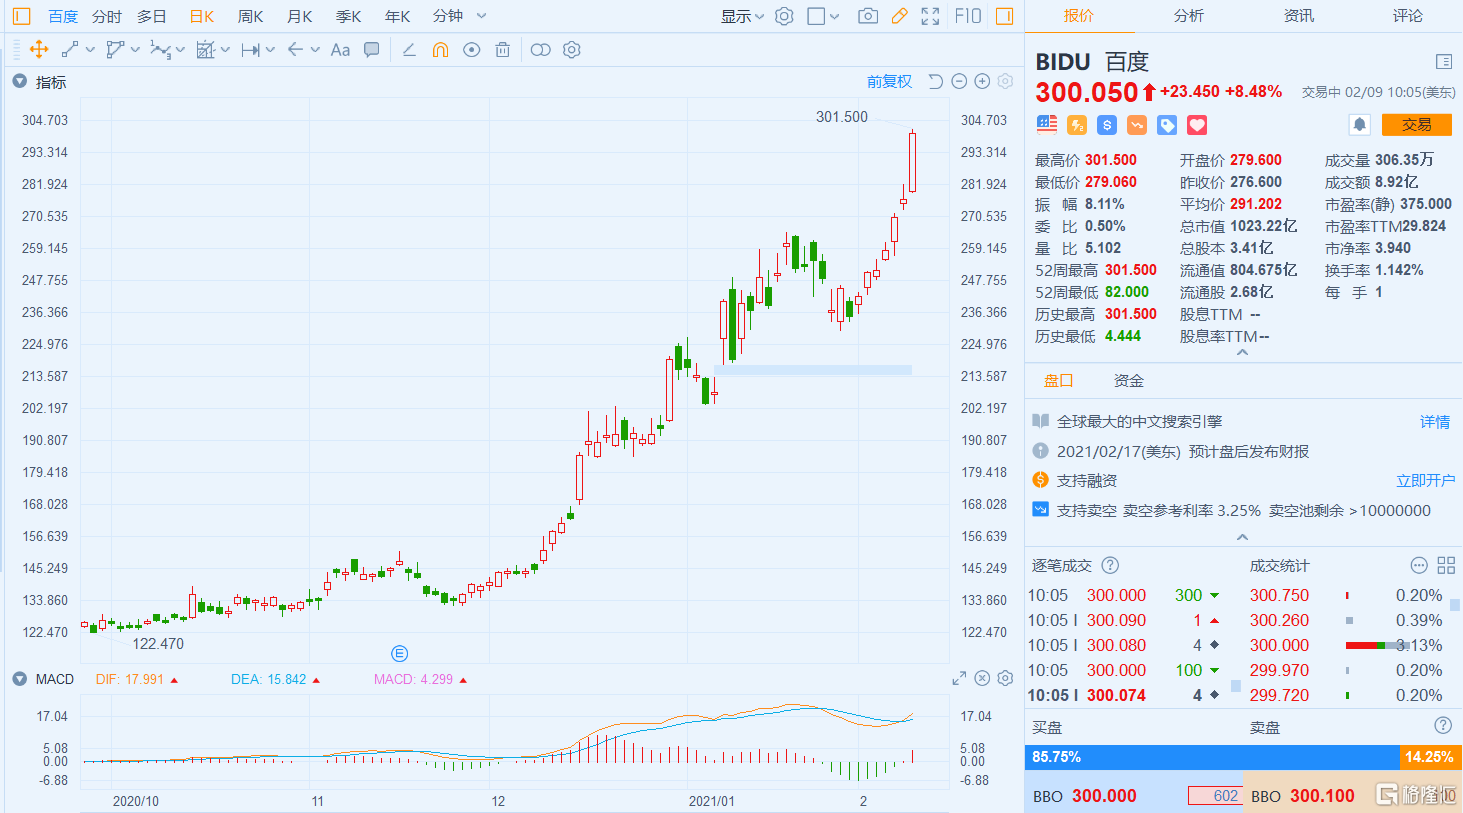Open help icon next to 逐笔成交
This screenshot has width=1463, height=813.
click(x=1110, y=565)
